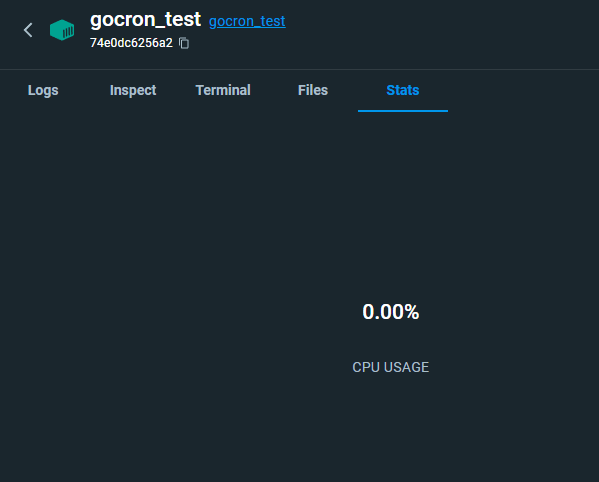Image resolution: width=599 pixels, height=482 pixels.
Task: Return to the containers list via back arrow
Action: (28, 30)
